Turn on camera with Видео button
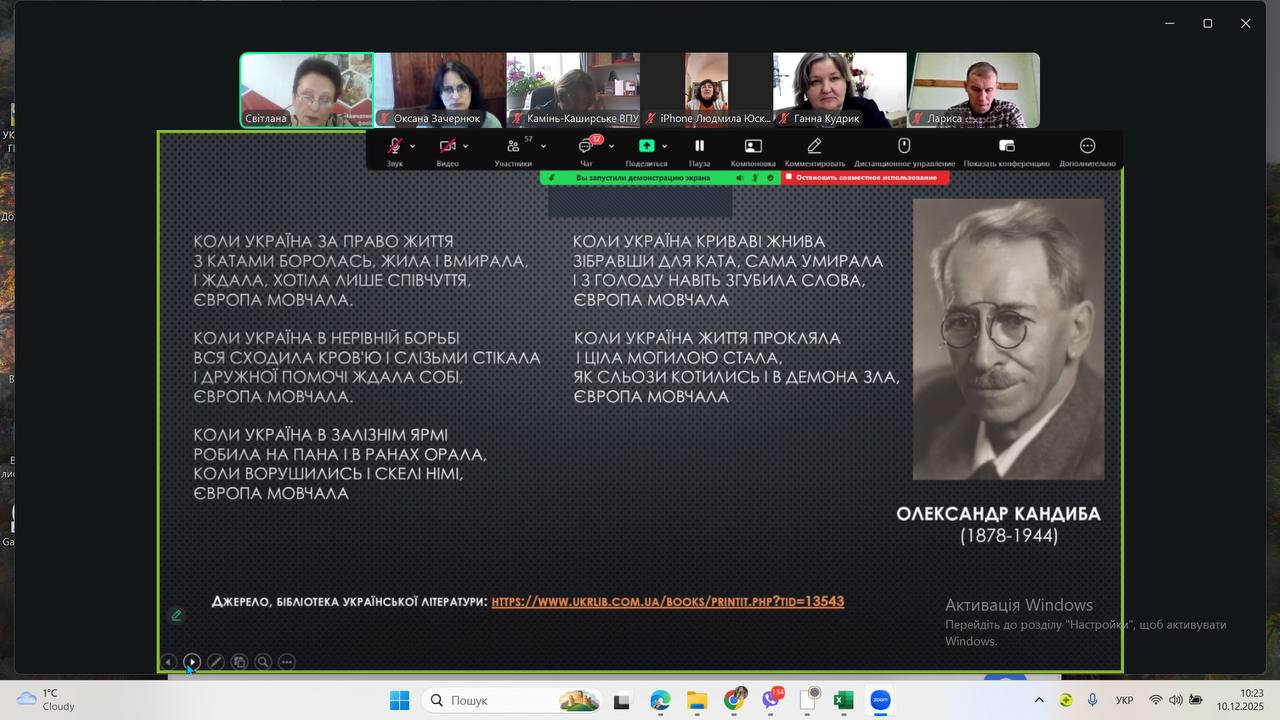1280x720 pixels. 447,147
